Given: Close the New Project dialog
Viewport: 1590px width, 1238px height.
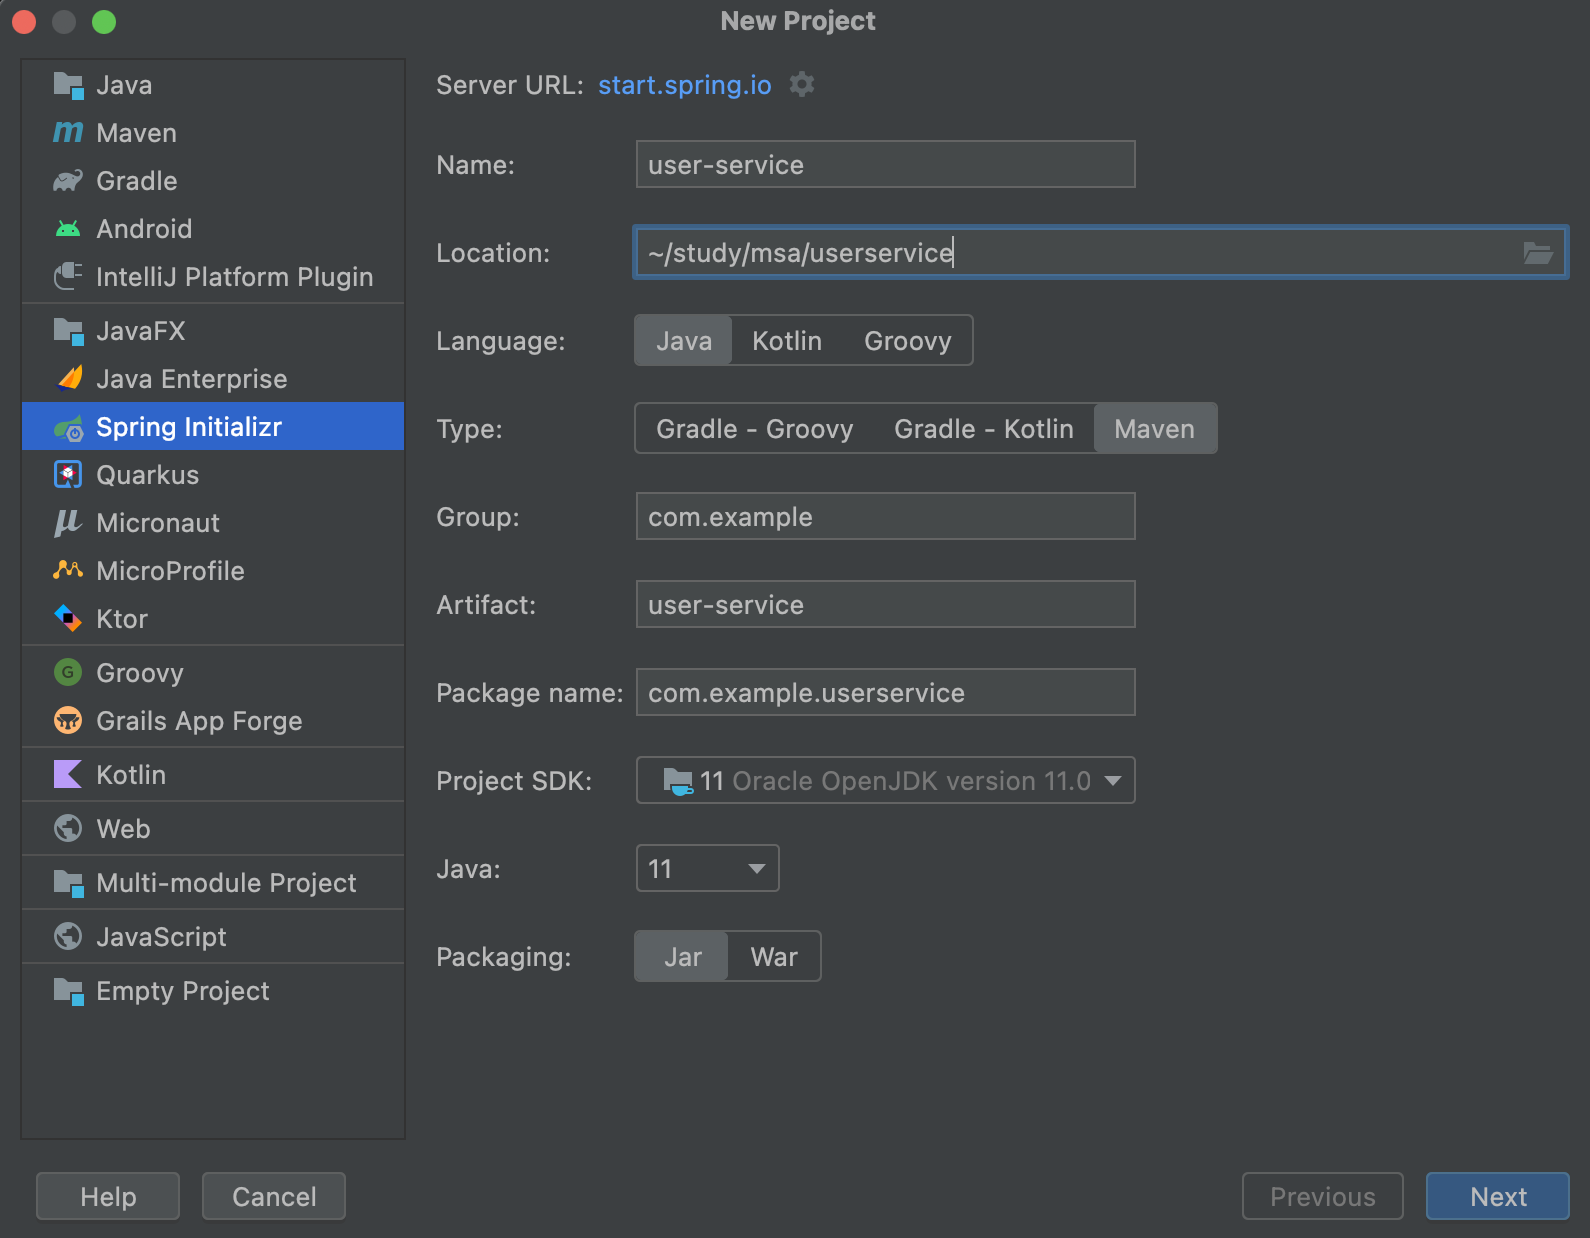Looking at the screenshot, I should point(24,22).
